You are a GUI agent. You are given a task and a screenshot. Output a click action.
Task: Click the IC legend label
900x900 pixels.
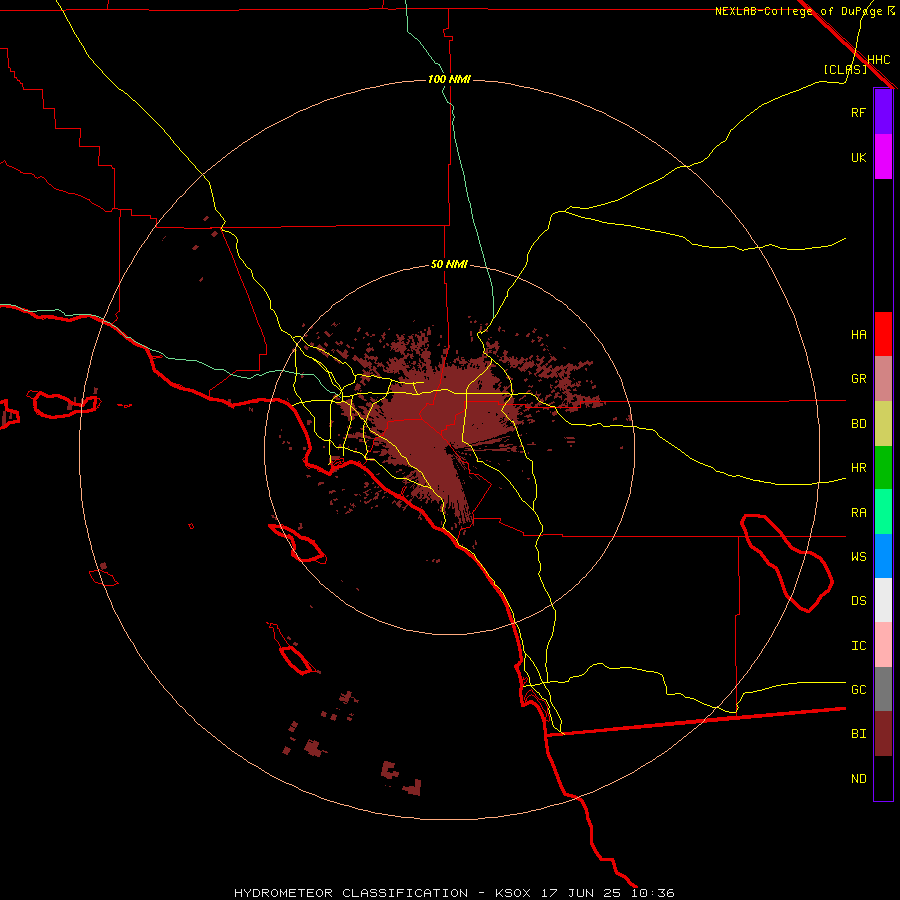tap(858, 646)
